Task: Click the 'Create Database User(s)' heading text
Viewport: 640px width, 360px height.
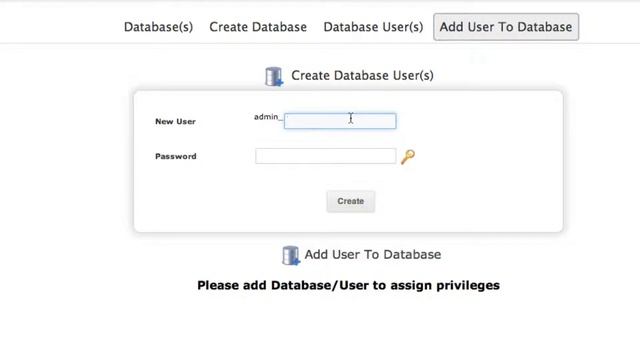Action: point(362,76)
